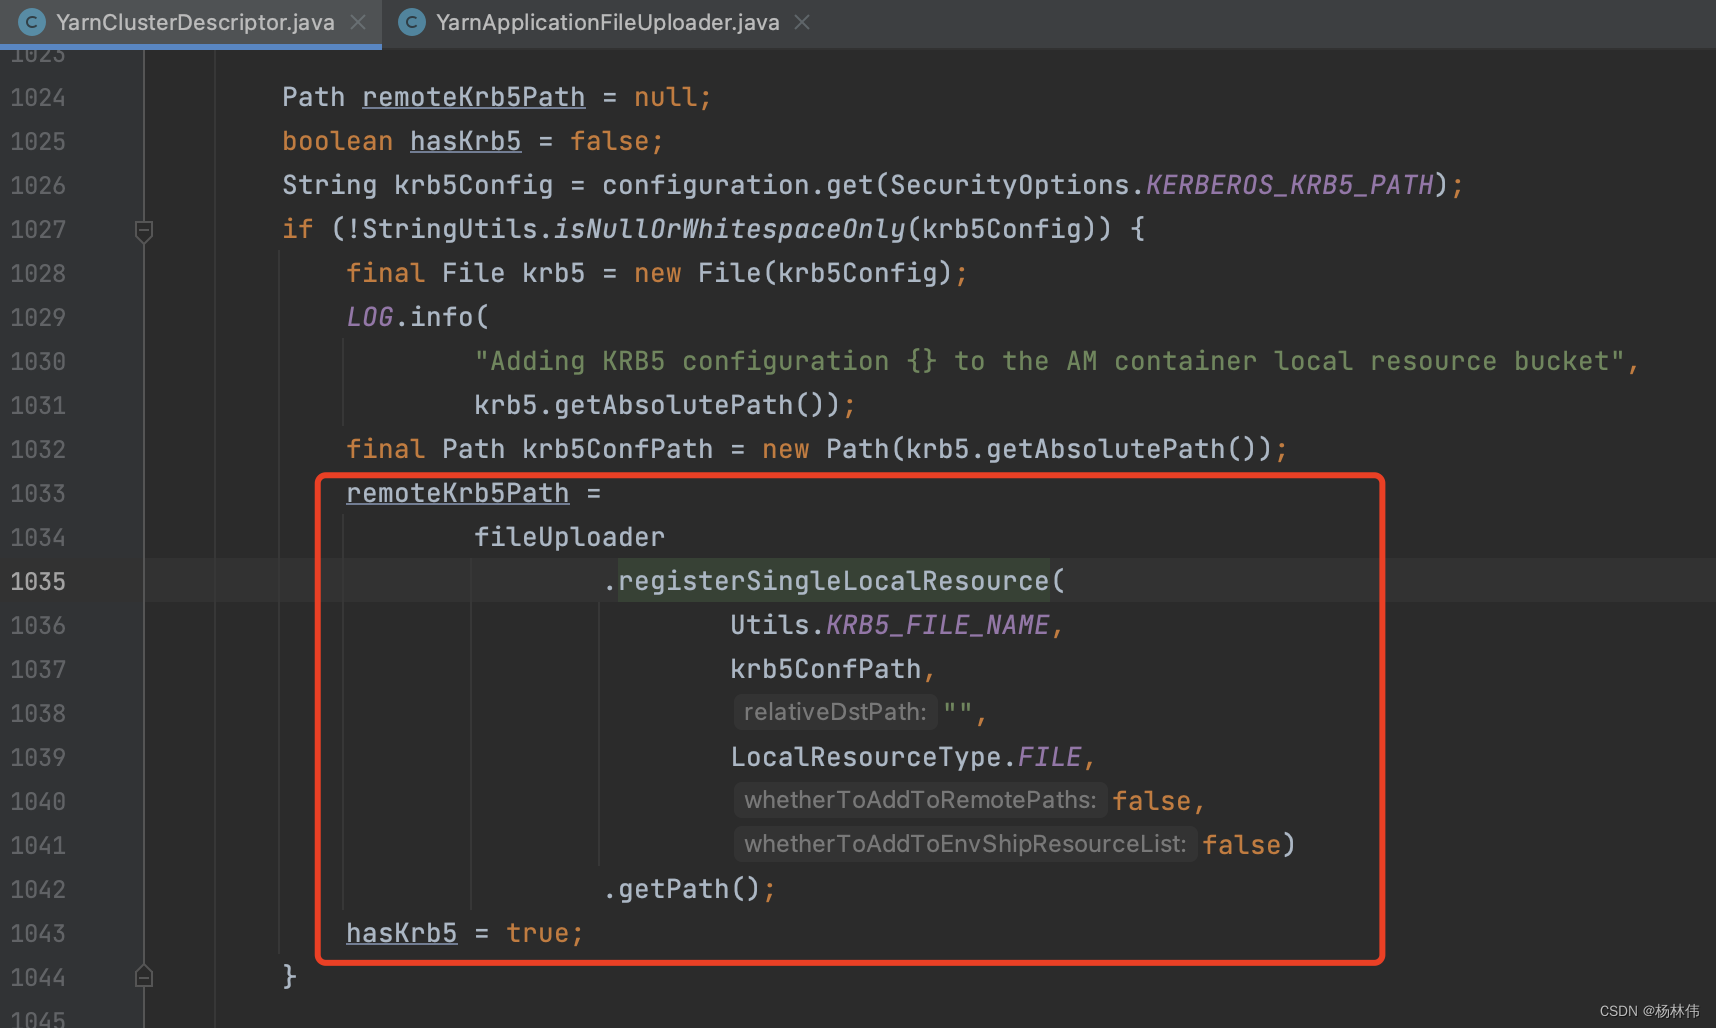Viewport: 1716px width, 1028px height.
Task: Collapse the if block at line 1027
Action: [144, 231]
